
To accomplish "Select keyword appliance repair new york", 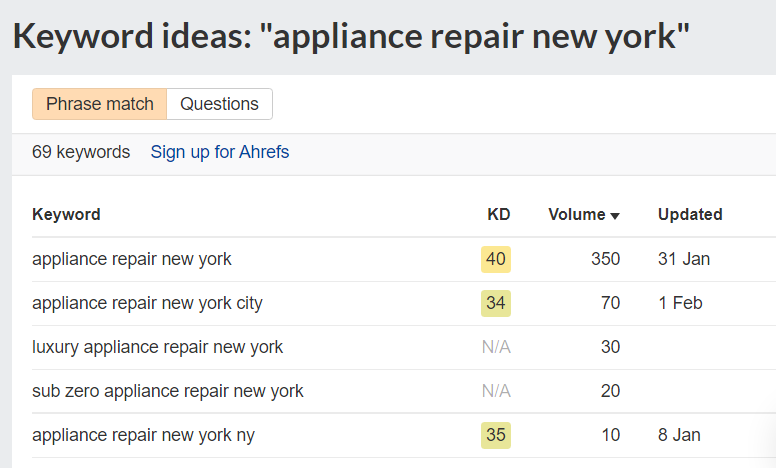I will tap(132, 259).
